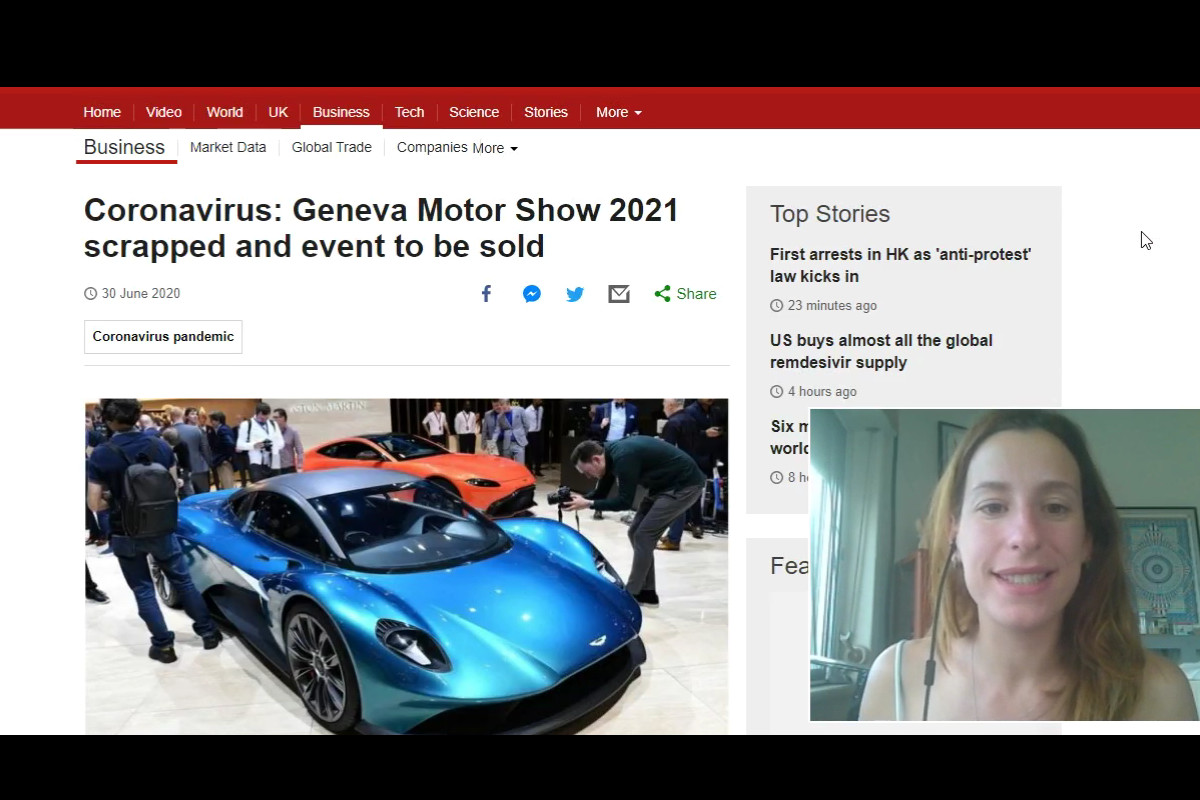
Task: Share article on Facebook icon
Action: pyautogui.click(x=486, y=294)
